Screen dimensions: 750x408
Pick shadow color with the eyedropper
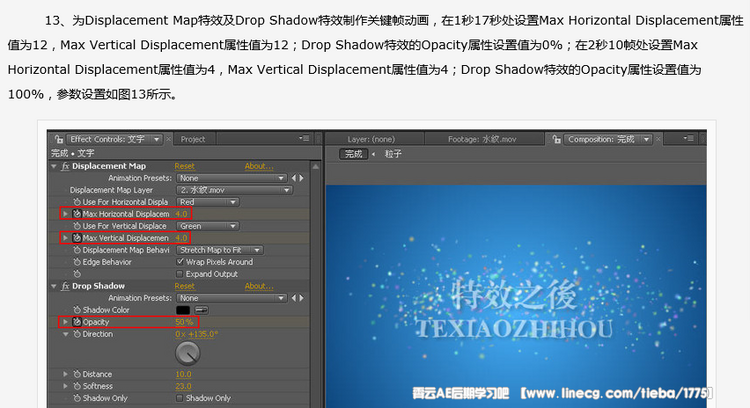pos(201,310)
